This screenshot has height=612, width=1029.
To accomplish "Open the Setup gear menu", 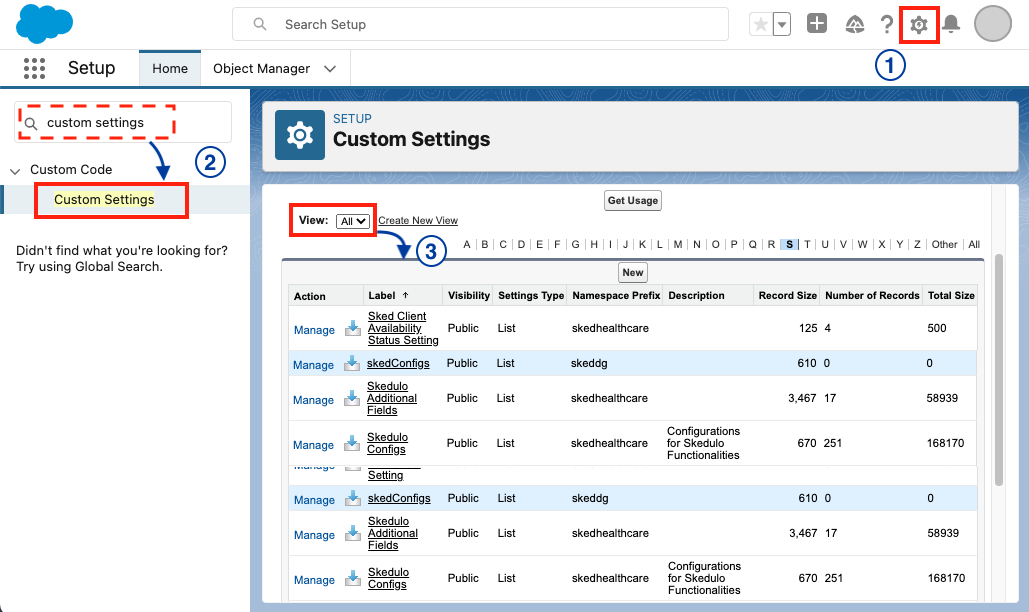I will point(919,25).
